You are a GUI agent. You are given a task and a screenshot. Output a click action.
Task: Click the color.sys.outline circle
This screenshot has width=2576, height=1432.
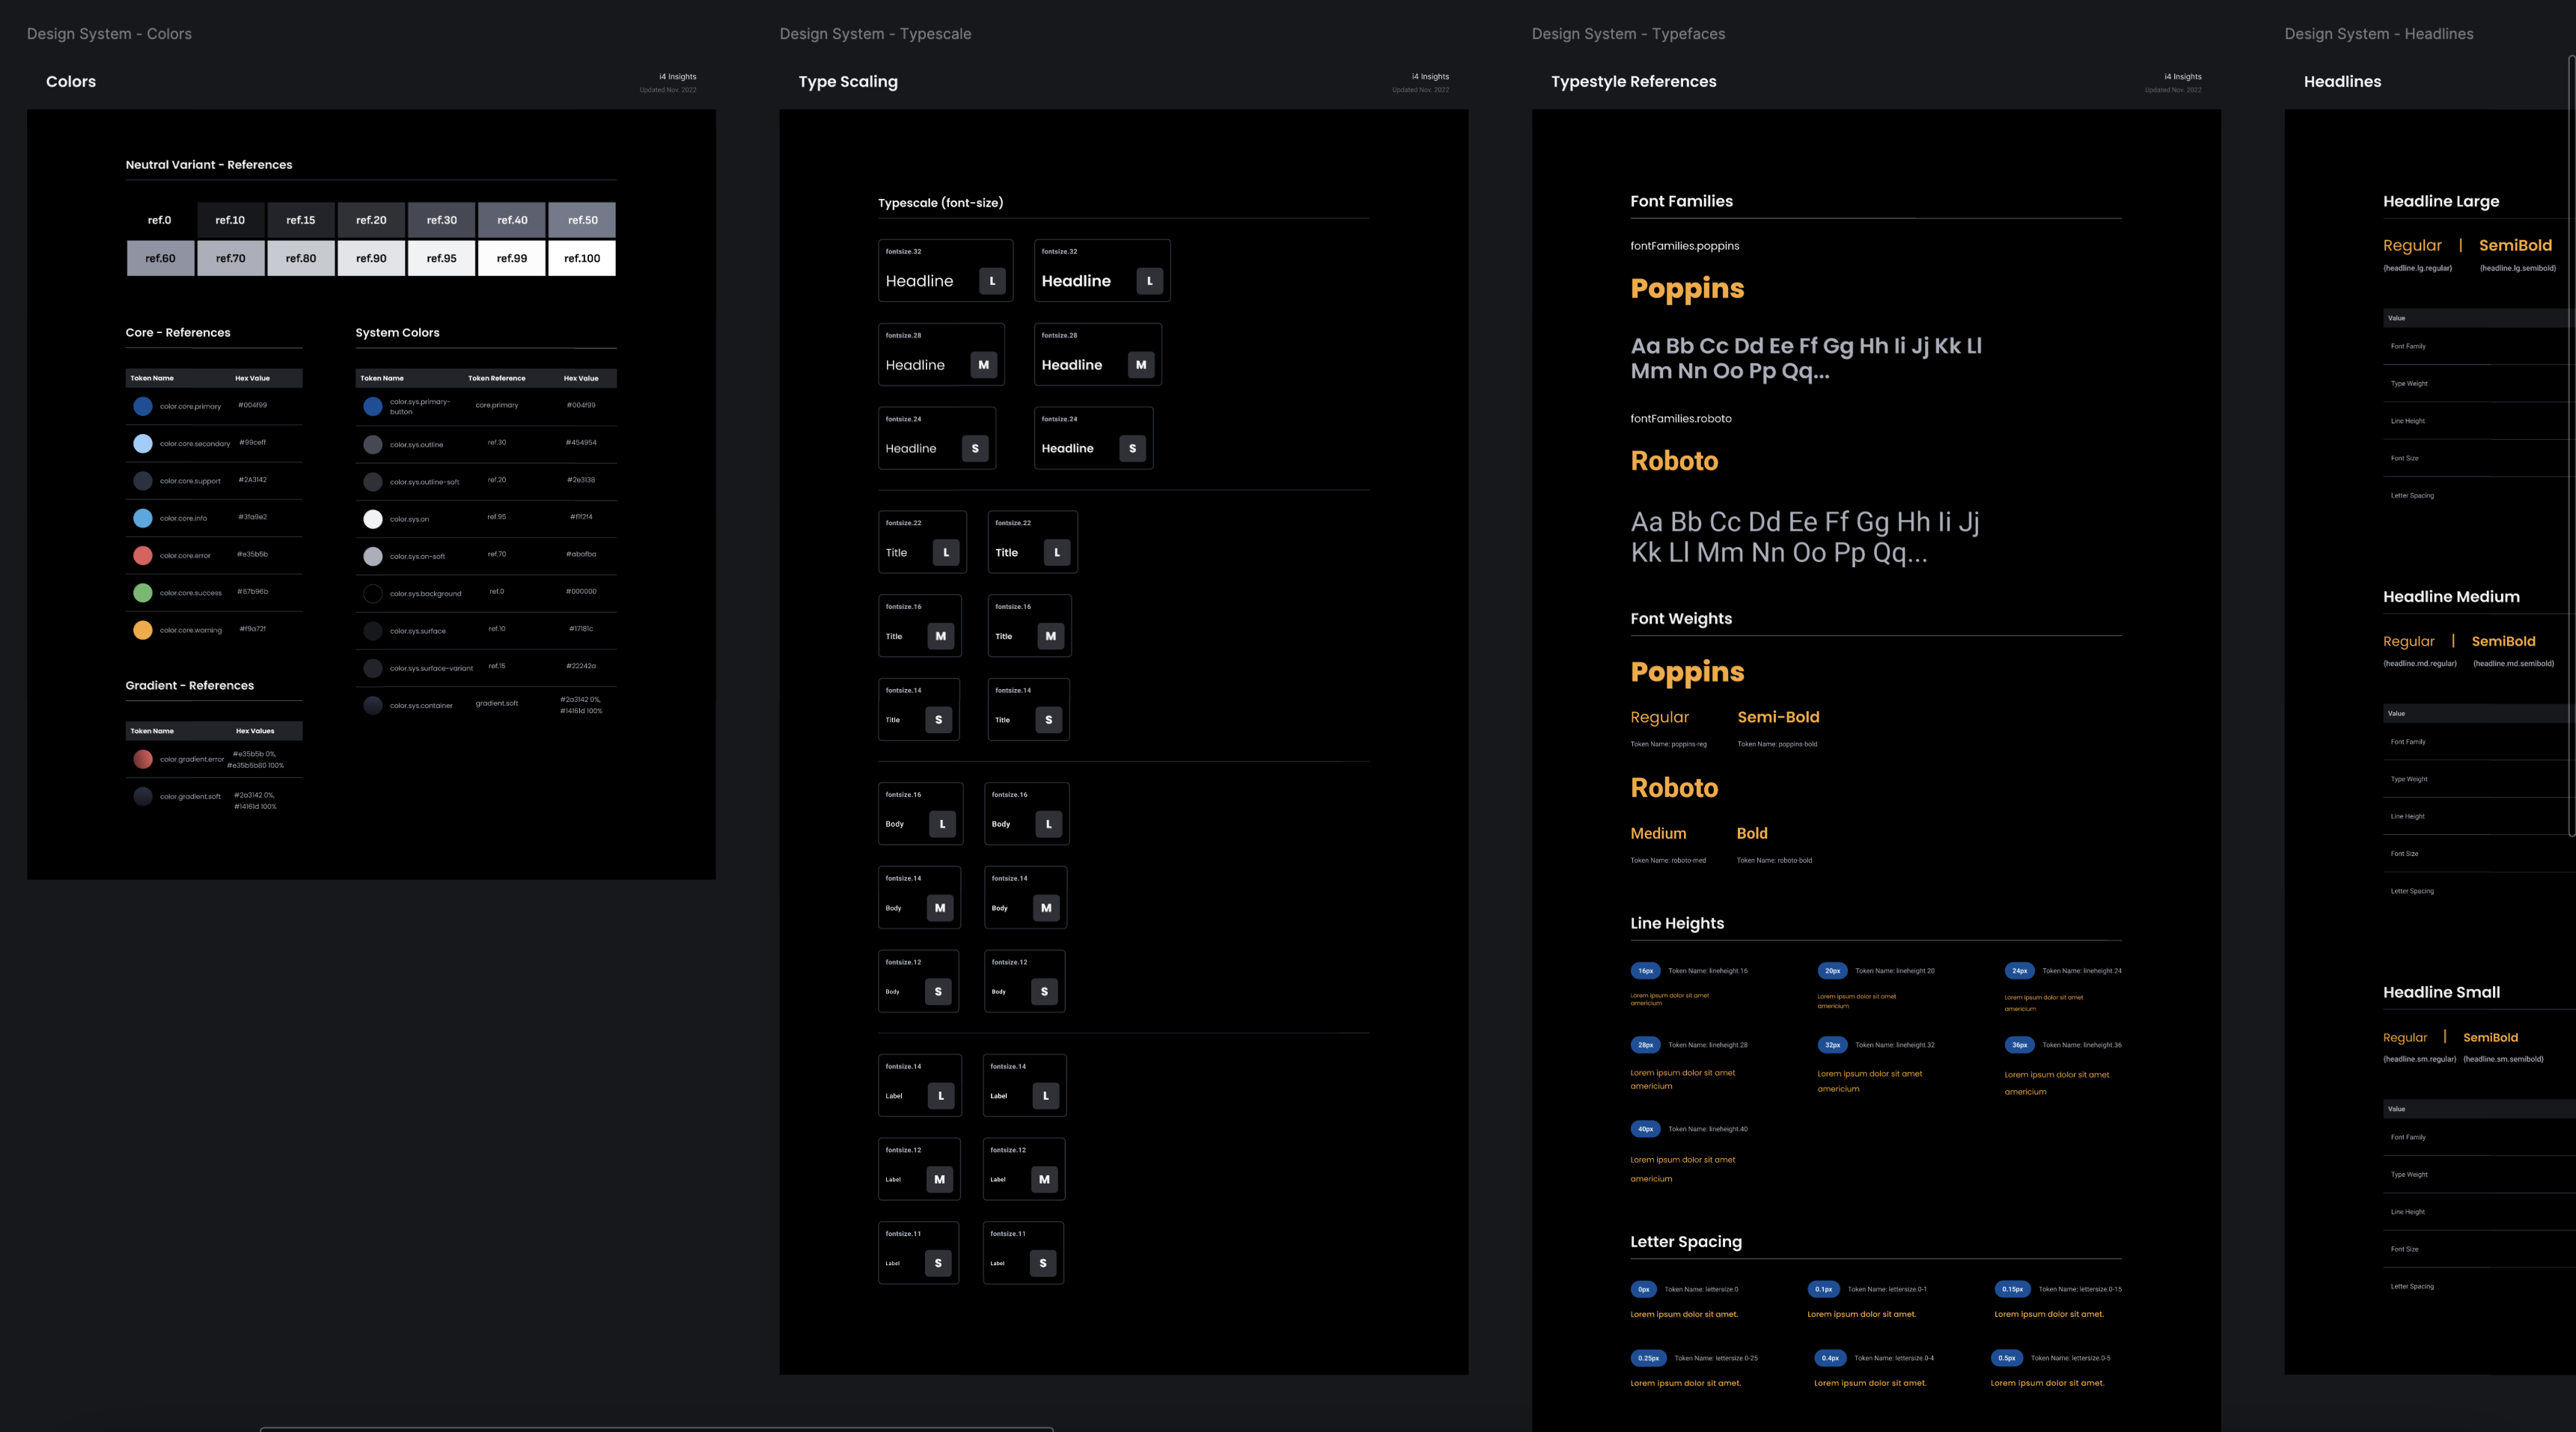coord(373,444)
